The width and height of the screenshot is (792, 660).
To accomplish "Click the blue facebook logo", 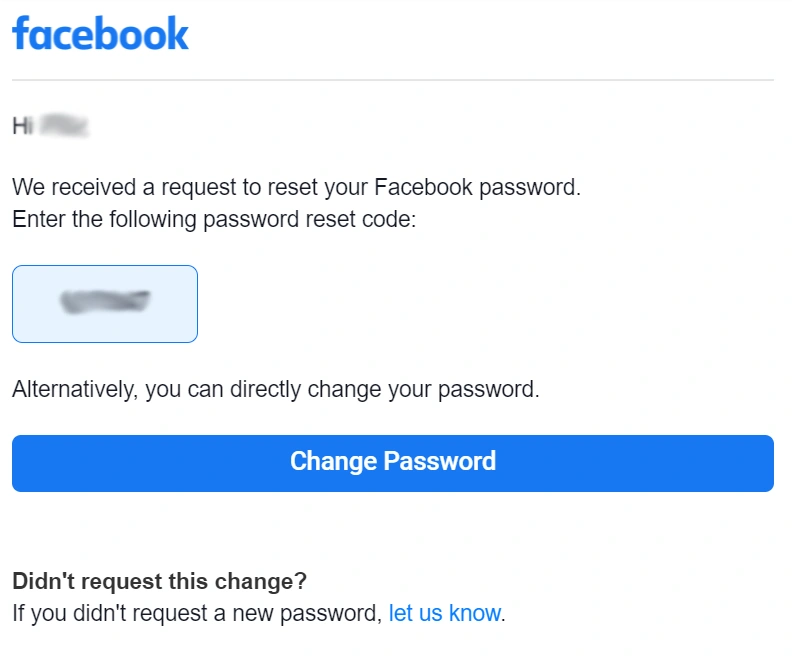I will coord(101,33).
